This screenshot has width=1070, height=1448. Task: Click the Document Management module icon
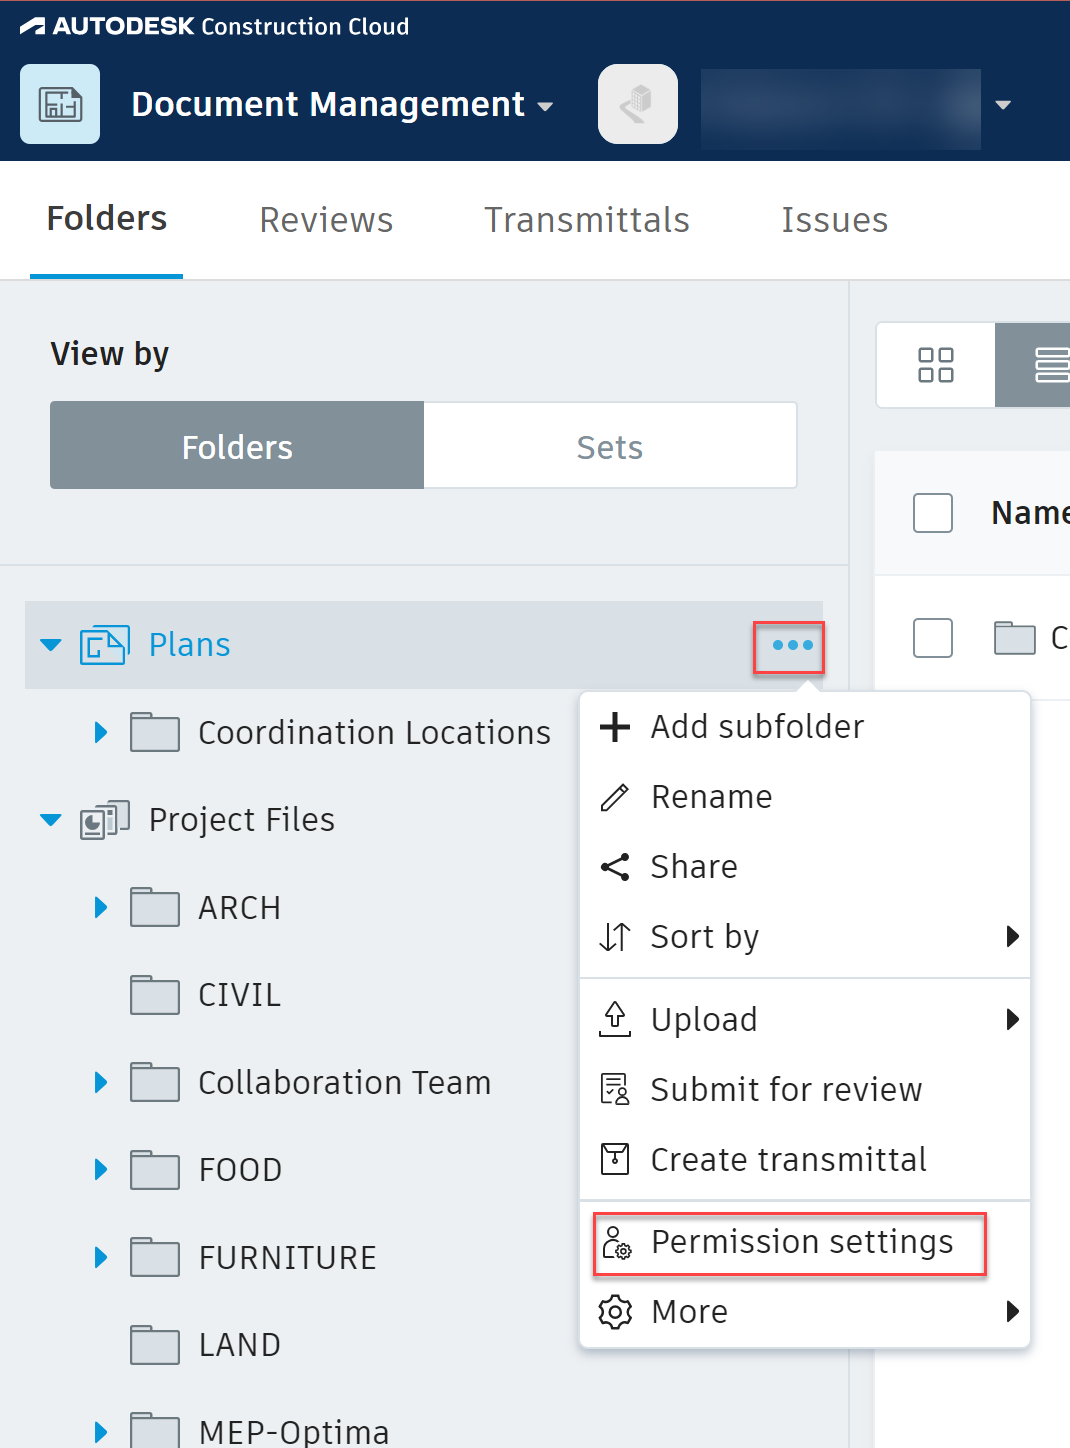pyautogui.click(x=60, y=104)
